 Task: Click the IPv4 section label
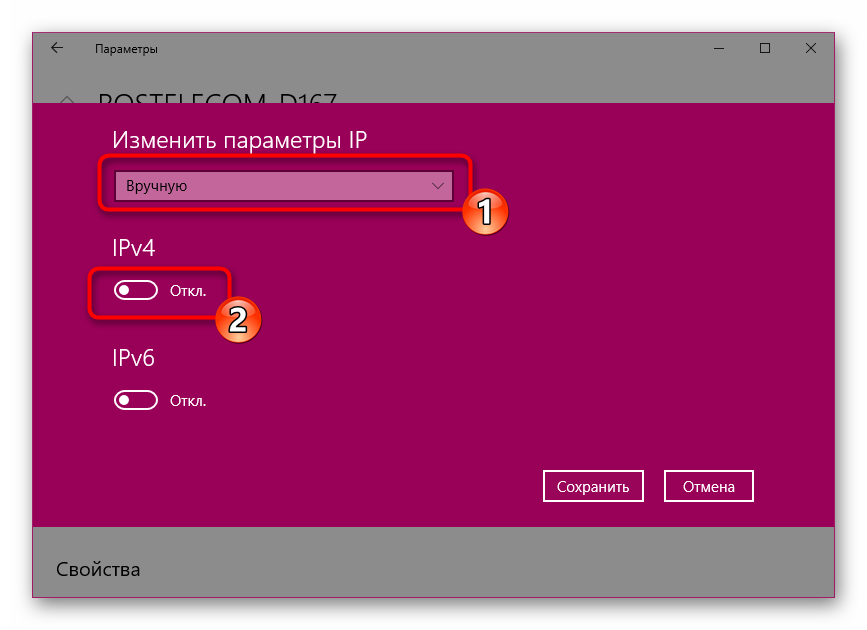(x=133, y=247)
